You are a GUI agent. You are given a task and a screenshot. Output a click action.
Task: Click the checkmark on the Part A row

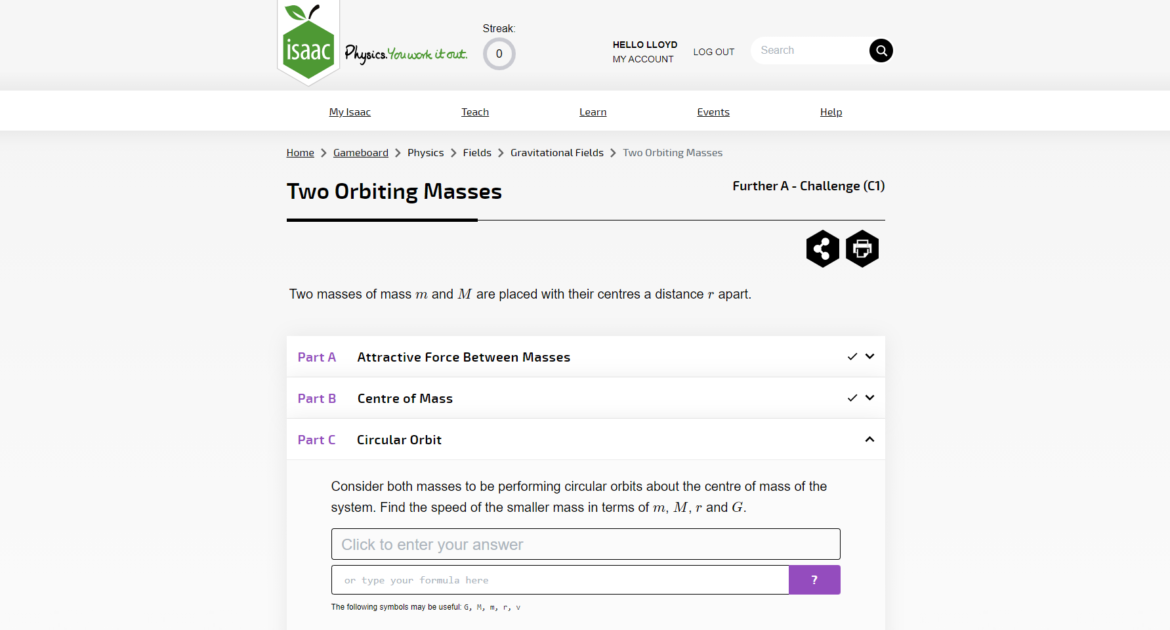(851, 357)
